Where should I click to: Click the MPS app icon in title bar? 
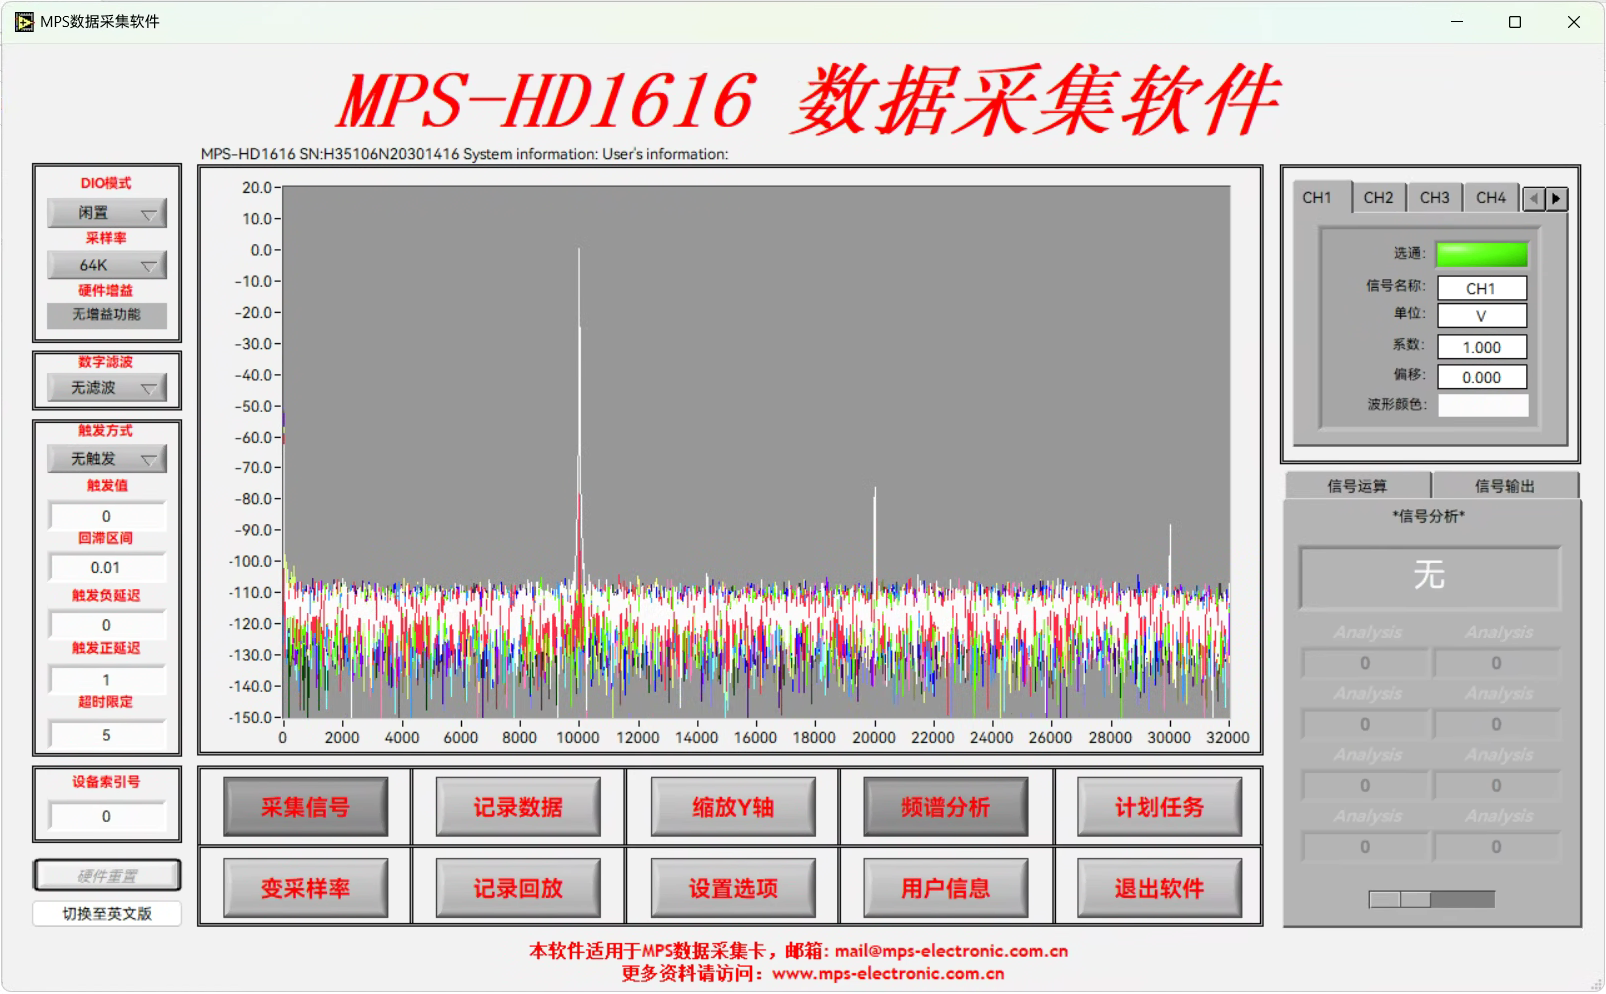point(24,22)
